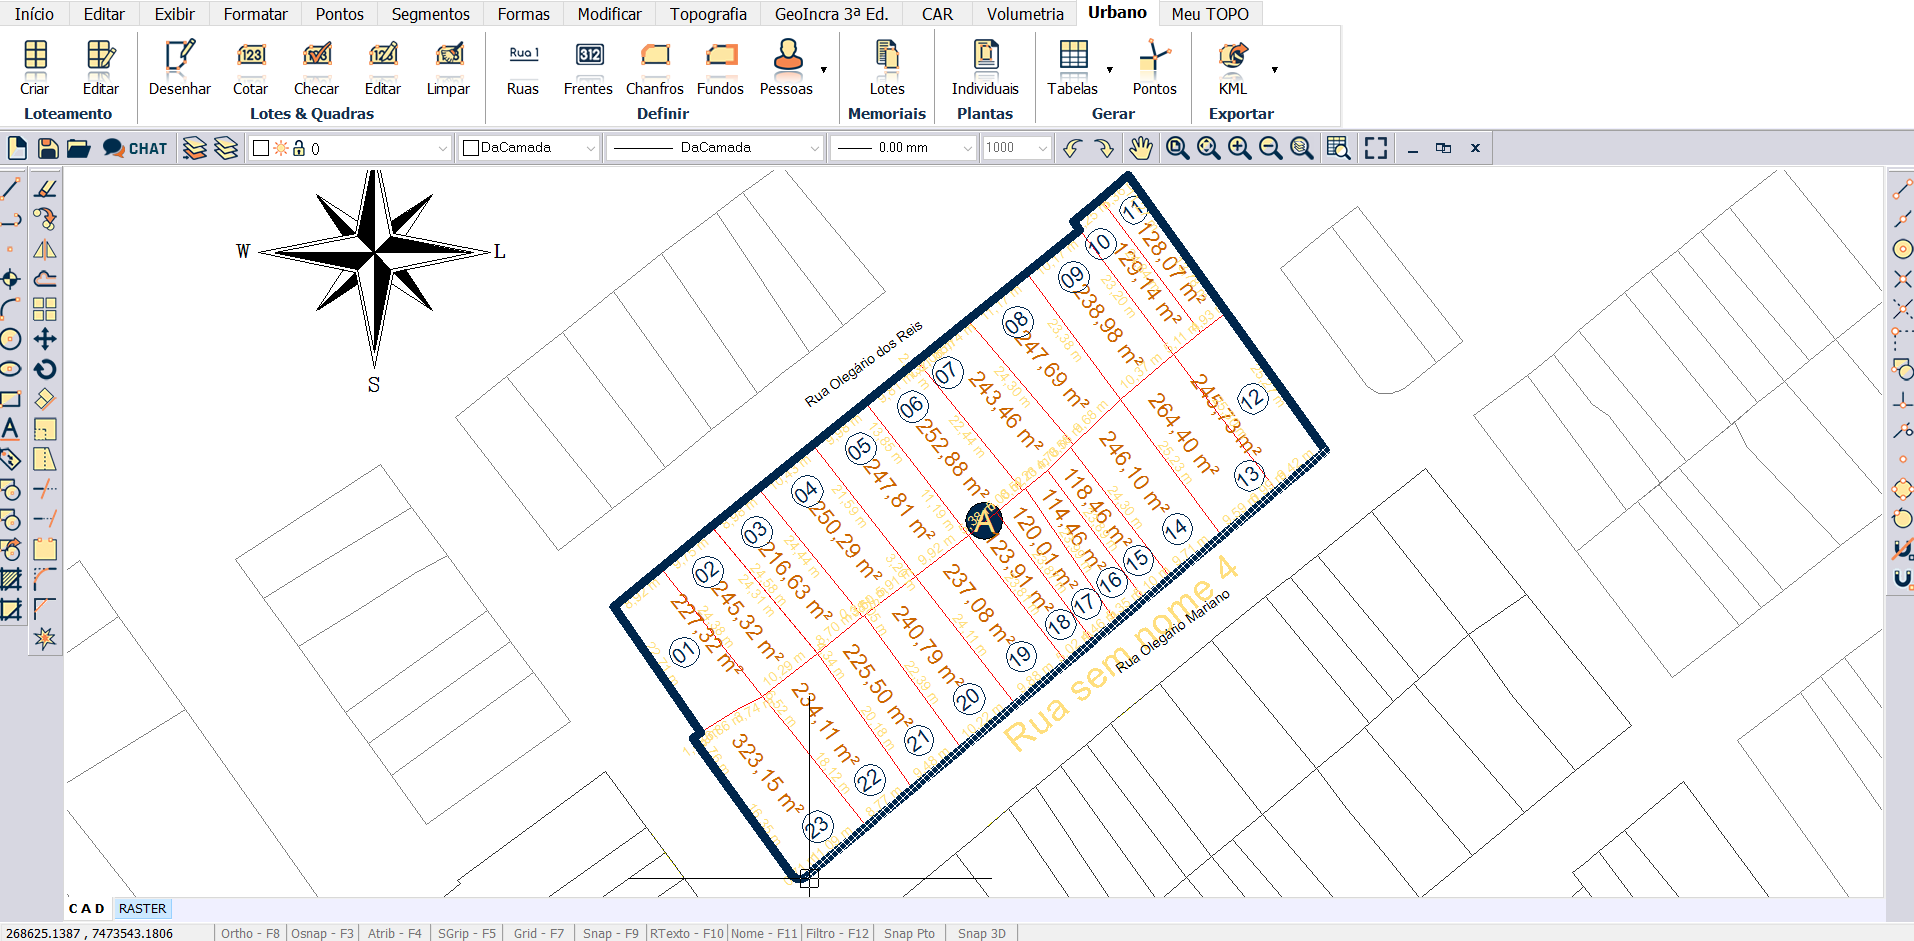
Task: Click the scale field showing 1000
Action: coord(1008,148)
